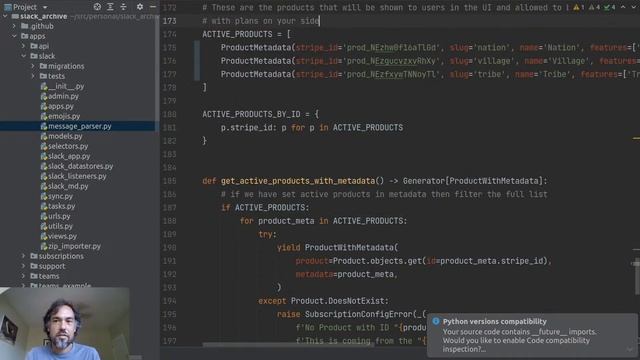Open Project panel gear settings
The width and height of the screenshot is (640, 360).
(140, 7)
